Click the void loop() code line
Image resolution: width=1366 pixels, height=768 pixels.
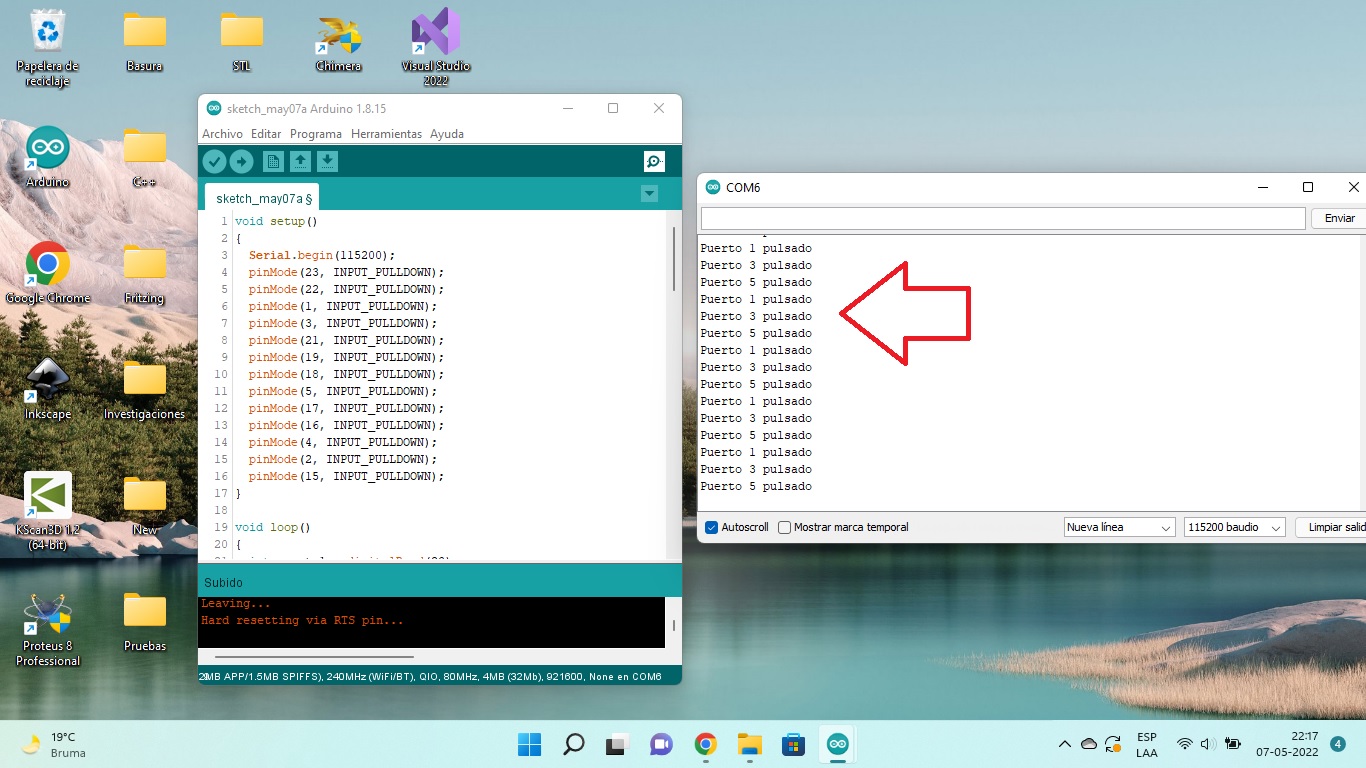click(273, 527)
